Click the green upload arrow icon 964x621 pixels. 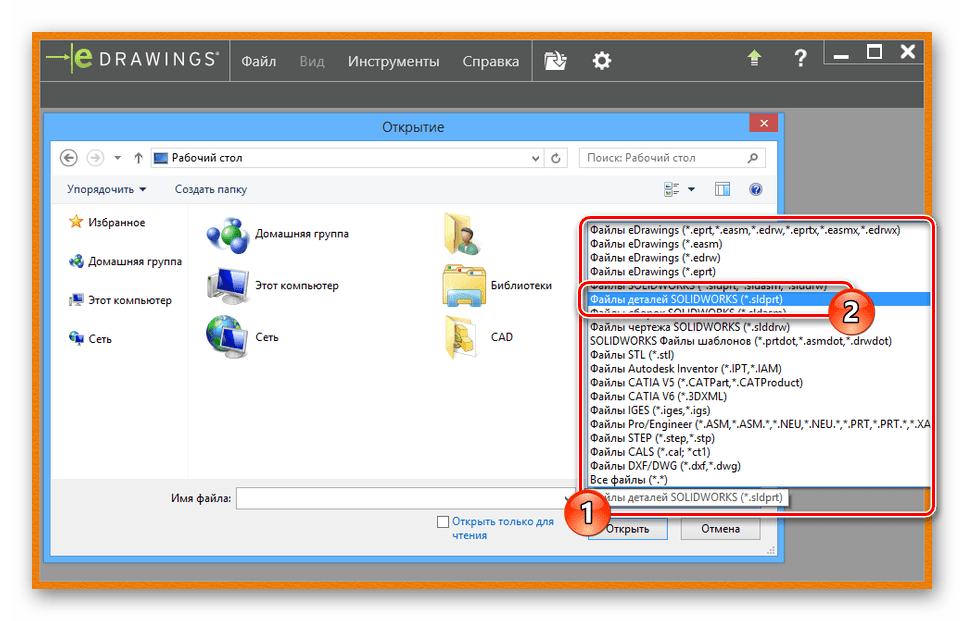(x=754, y=58)
